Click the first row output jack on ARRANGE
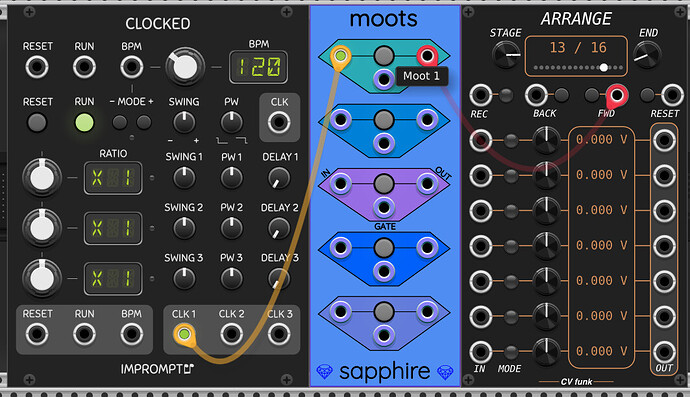 pos(664,140)
